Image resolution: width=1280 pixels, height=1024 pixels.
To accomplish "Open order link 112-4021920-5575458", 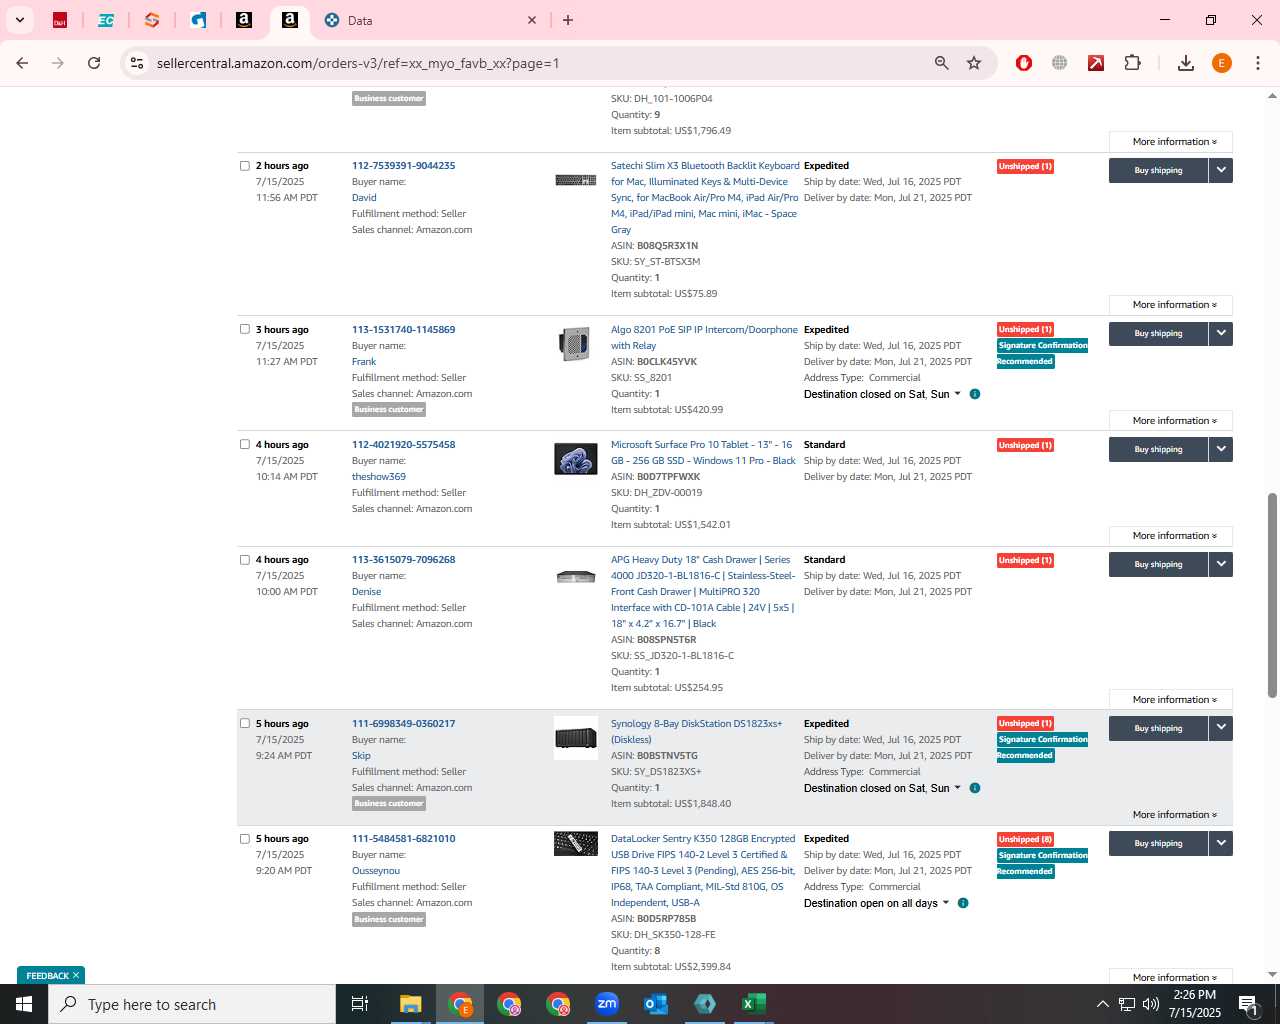I will coord(403,444).
